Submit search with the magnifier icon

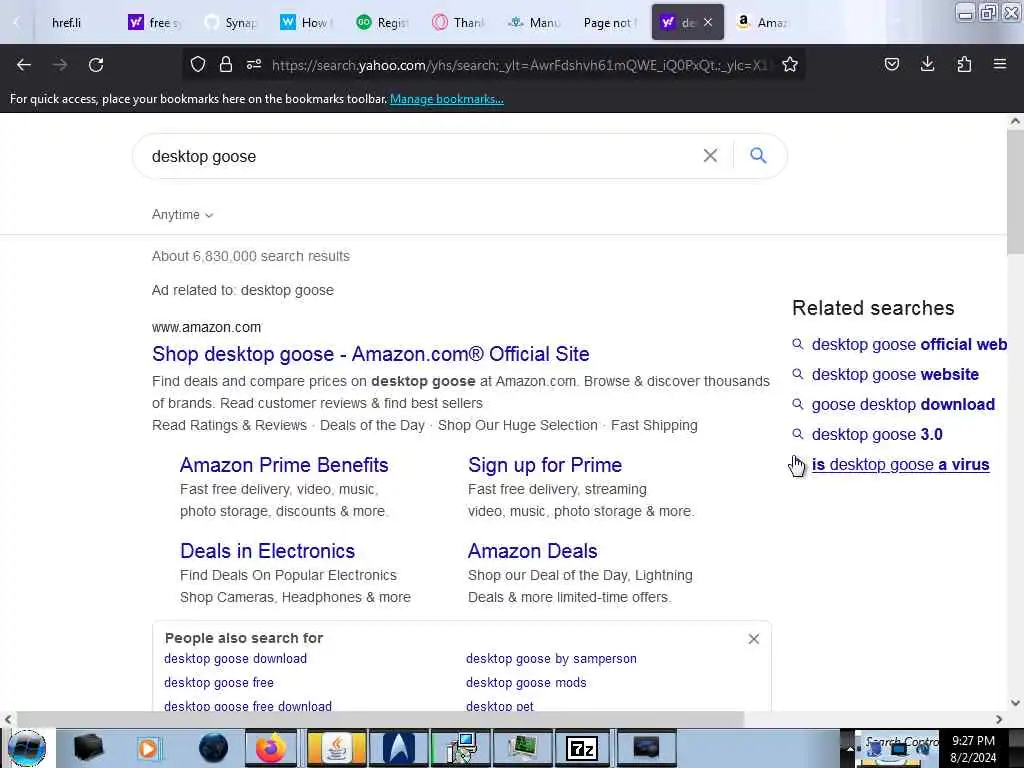click(758, 155)
